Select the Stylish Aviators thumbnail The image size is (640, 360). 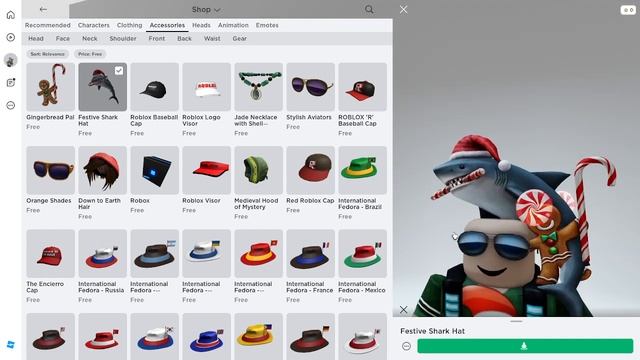click(311, 87)
